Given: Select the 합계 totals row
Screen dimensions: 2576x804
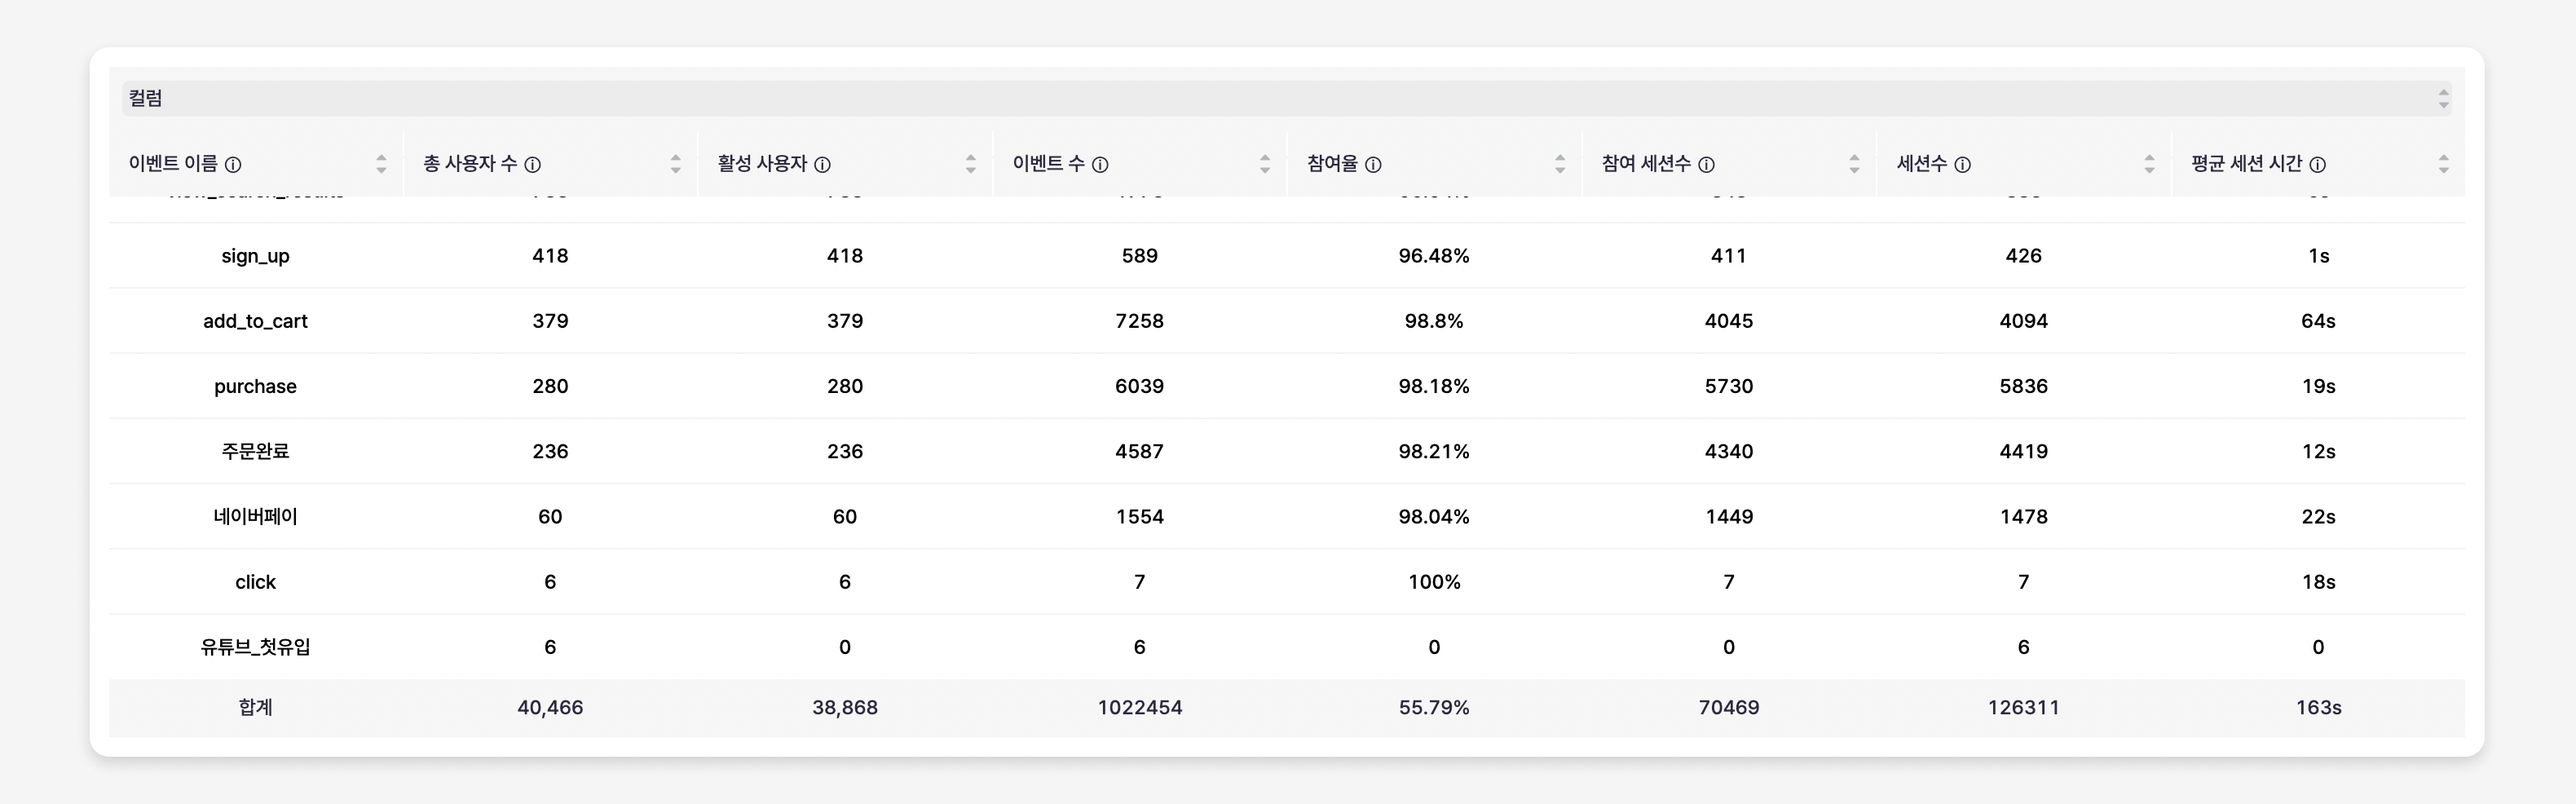Looking at the screenshot, I should pos(255,708).
